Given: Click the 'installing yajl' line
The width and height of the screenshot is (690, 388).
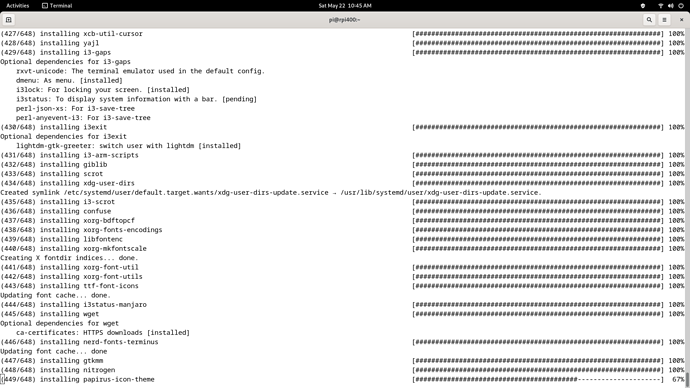Looking at the screenshot, I should tap(50, 43).
